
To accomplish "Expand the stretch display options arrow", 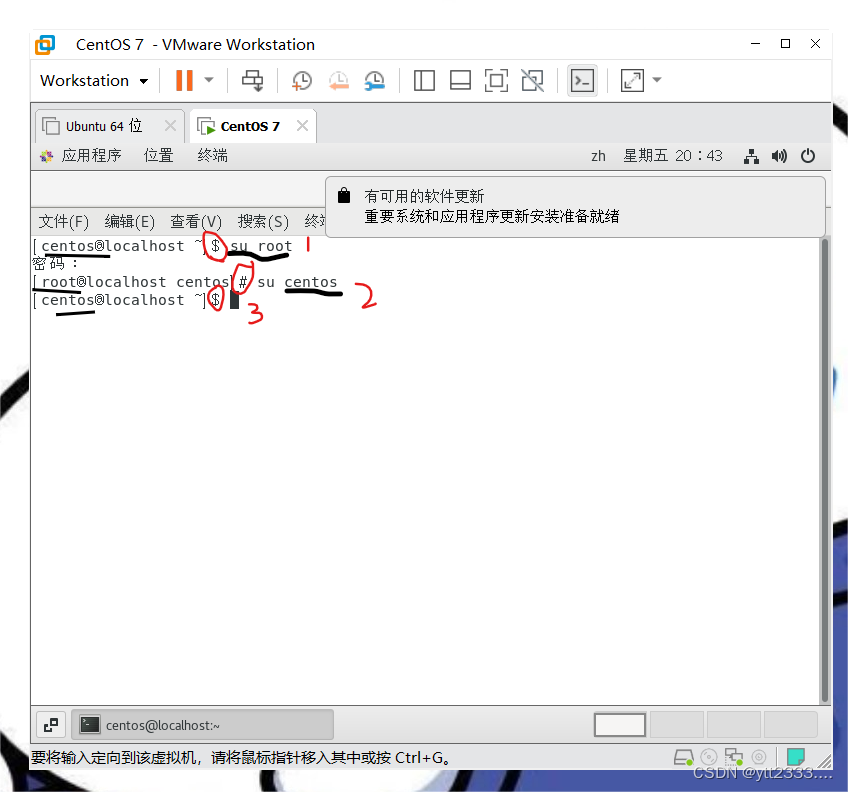I will [657, 80].
